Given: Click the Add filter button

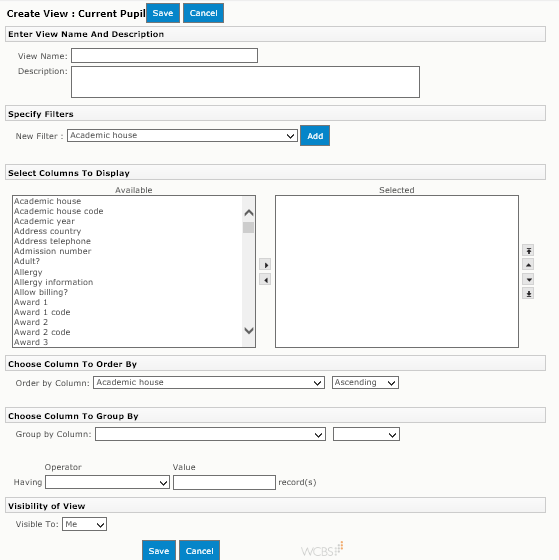Looking at the screenshot, I should coord(315,136).
